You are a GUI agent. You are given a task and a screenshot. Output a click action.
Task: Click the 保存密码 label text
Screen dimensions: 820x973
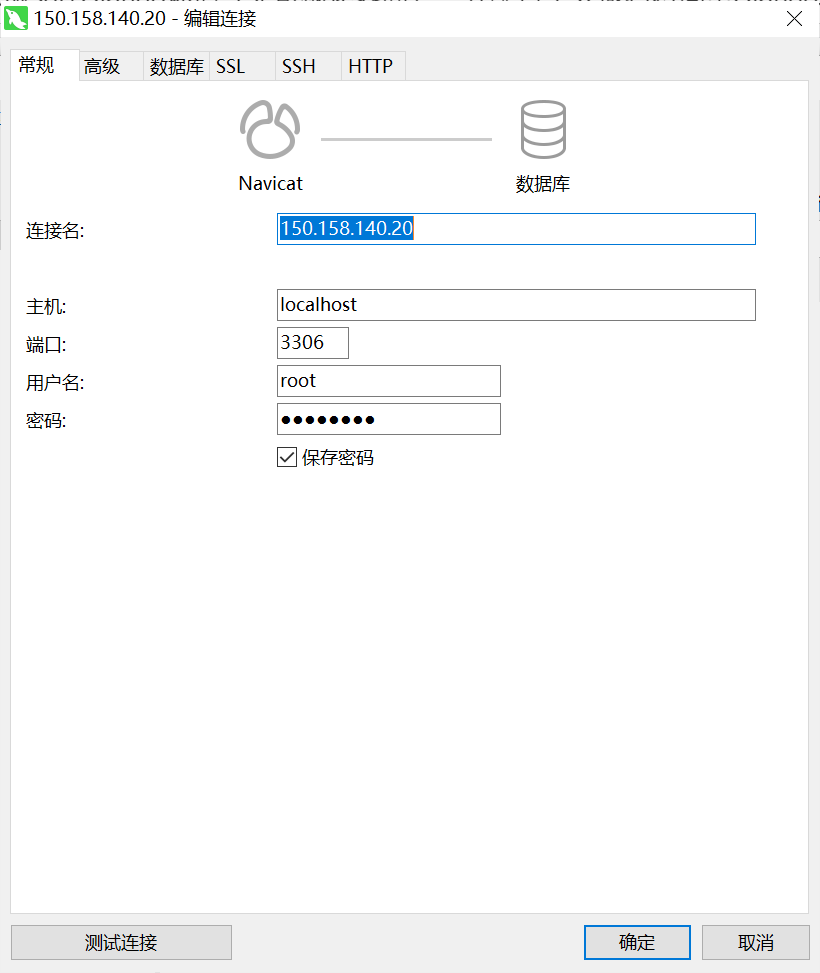pyautogui.click(x=338, y=458)
